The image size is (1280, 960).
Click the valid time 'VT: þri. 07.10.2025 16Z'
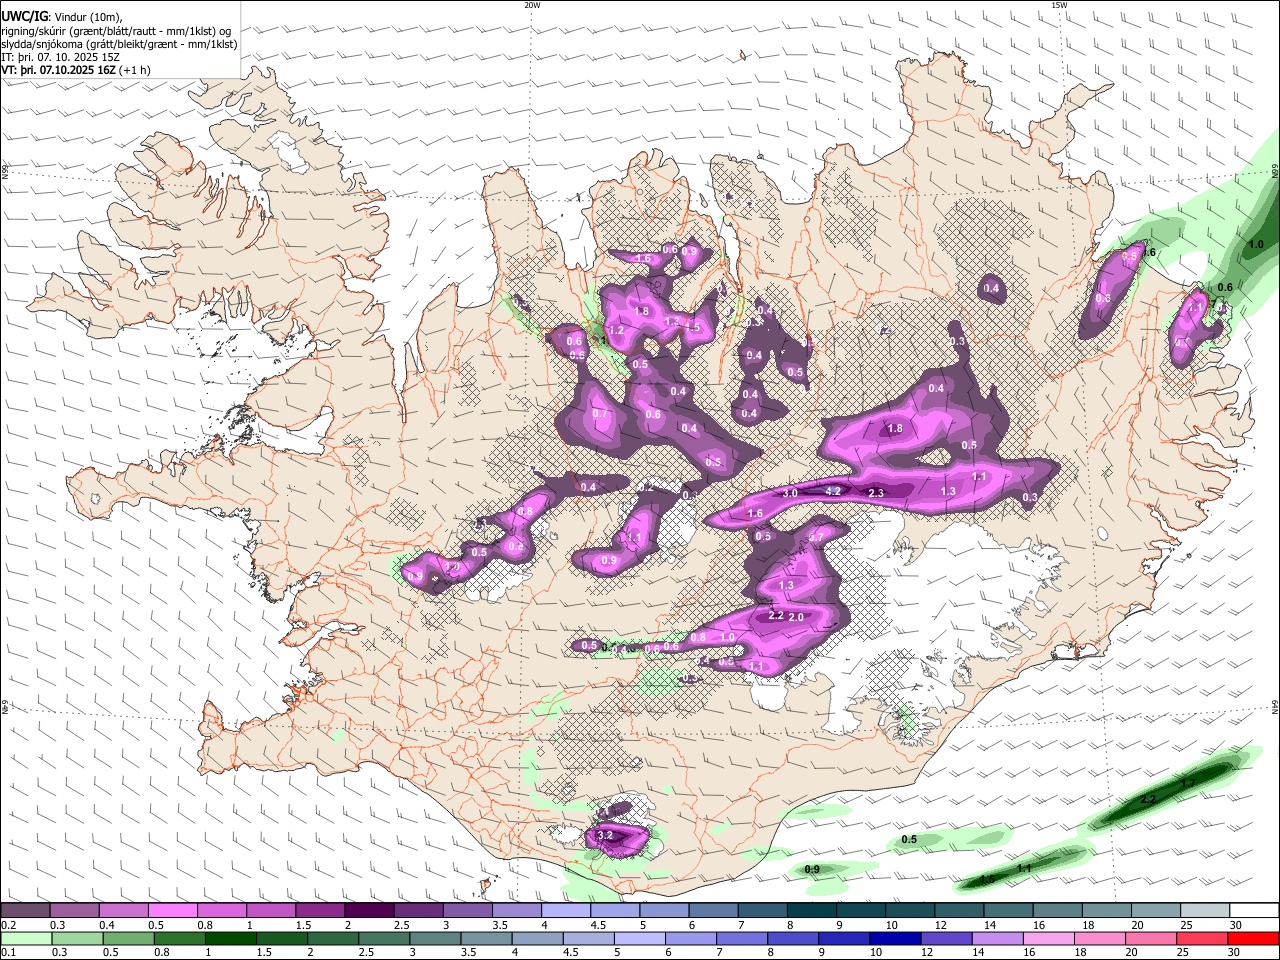click(x=59, y=70)
